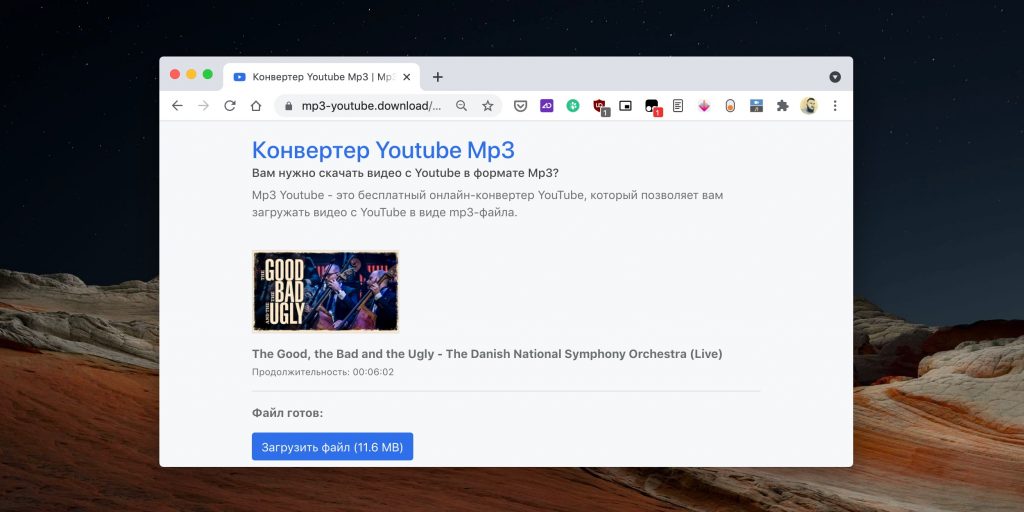The height and width of the screenshot is (512, 1024).
Task: Click the black extension icon with red badge
Action: point(652,106)
